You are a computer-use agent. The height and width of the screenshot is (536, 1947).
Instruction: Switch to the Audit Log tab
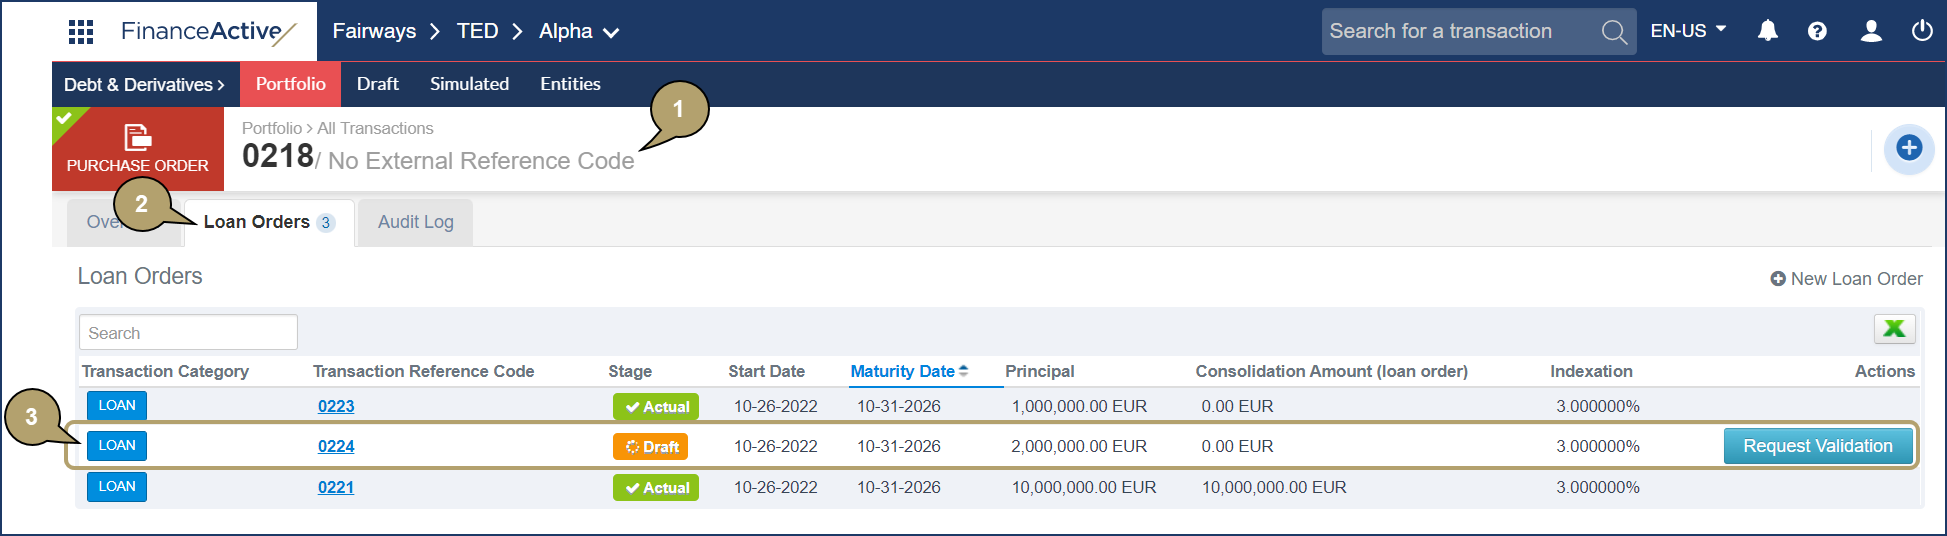coord(415,222)
